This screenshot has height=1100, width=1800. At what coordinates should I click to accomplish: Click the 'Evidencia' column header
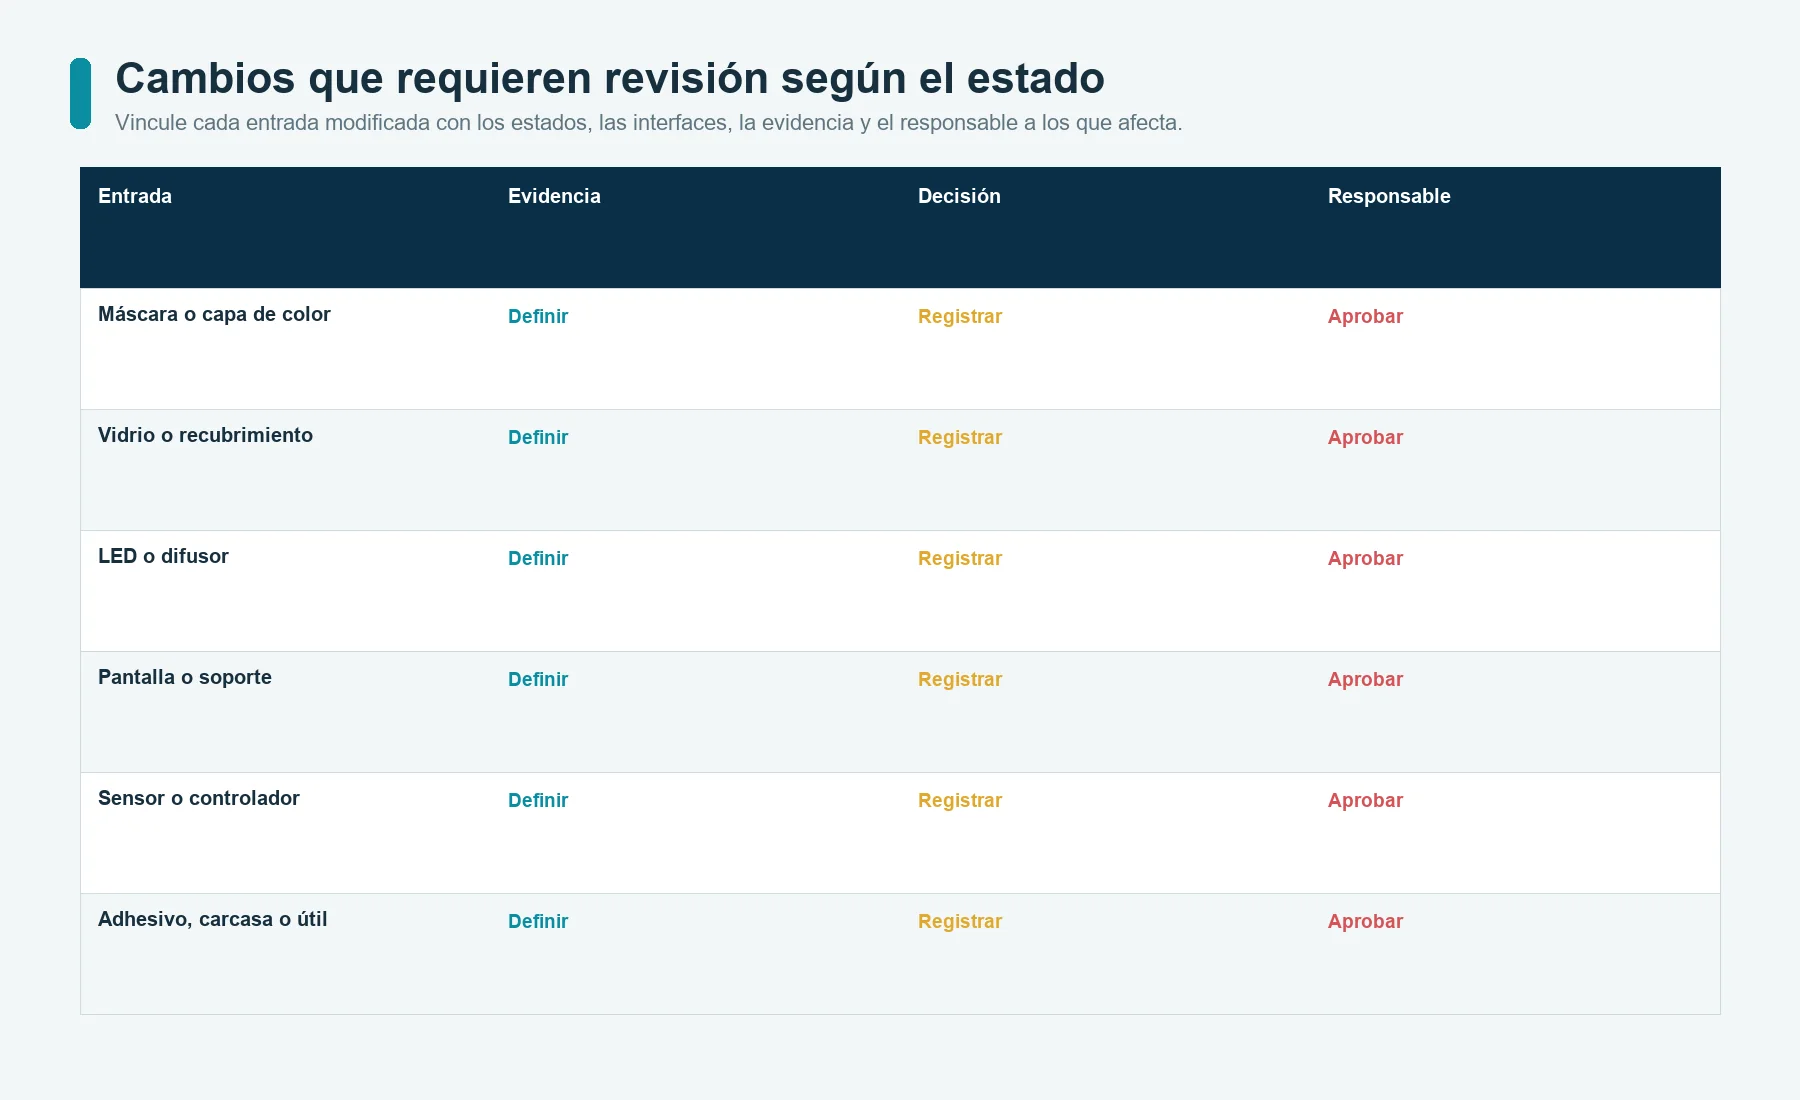554,196
